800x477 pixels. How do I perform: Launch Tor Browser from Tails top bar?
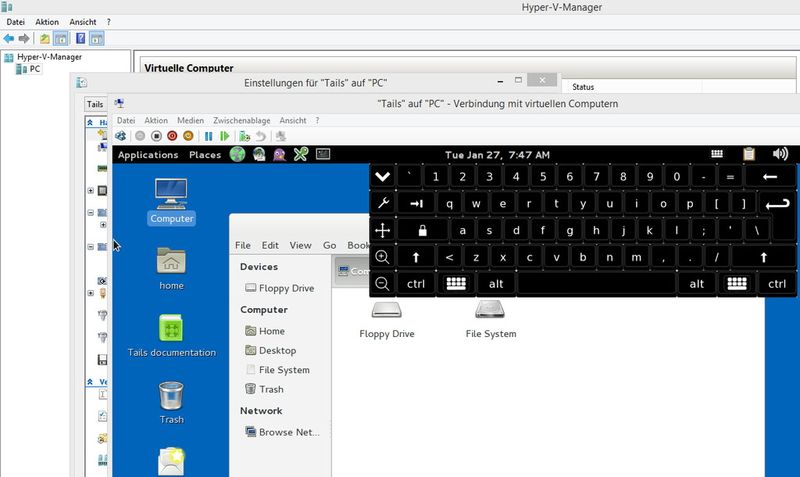tap(237, 154)
